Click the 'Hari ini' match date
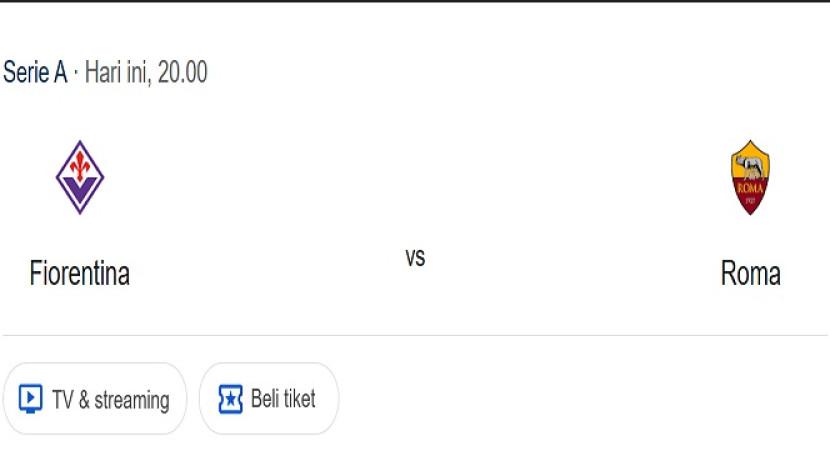The height and width of the screenshot is (466, 830). [x=116, y=73]
